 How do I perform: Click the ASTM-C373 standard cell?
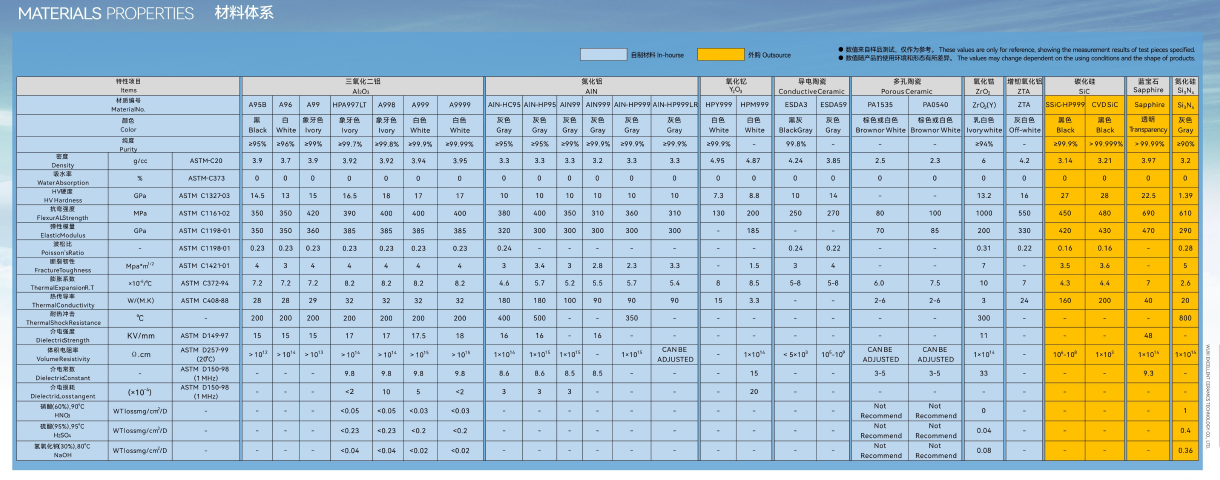(205, 178)
